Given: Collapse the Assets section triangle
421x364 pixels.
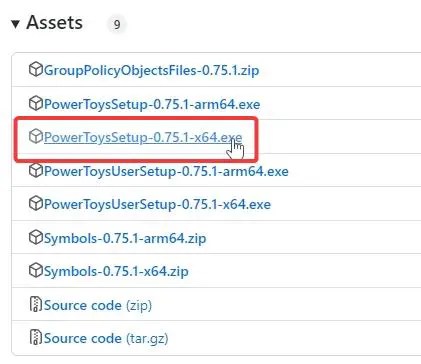Looking at the screenshot, I should [x=15, y=24].
